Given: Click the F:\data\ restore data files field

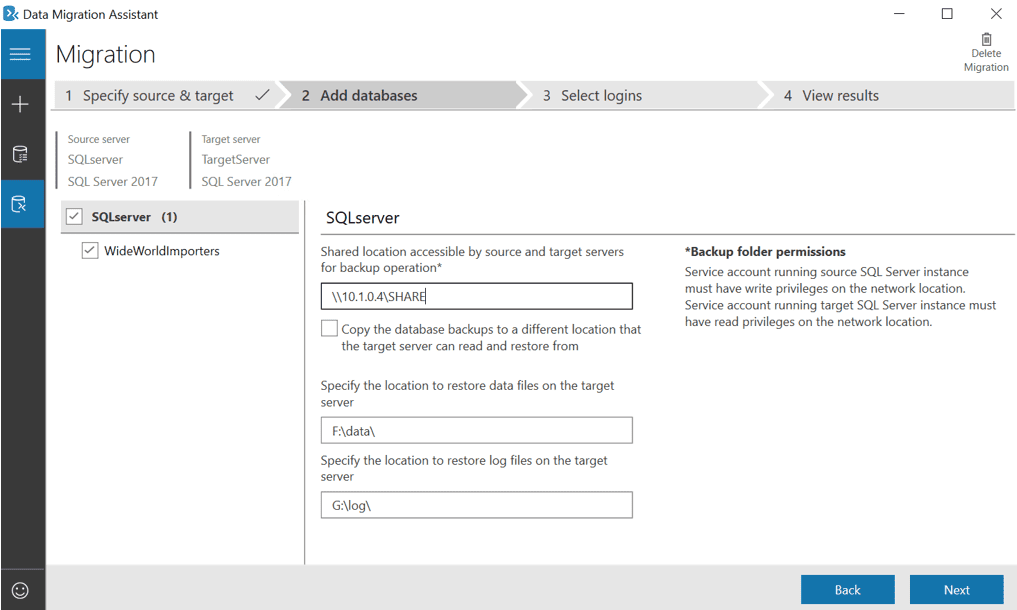Looking at the screenshot, I should click(x=477, y=430).
